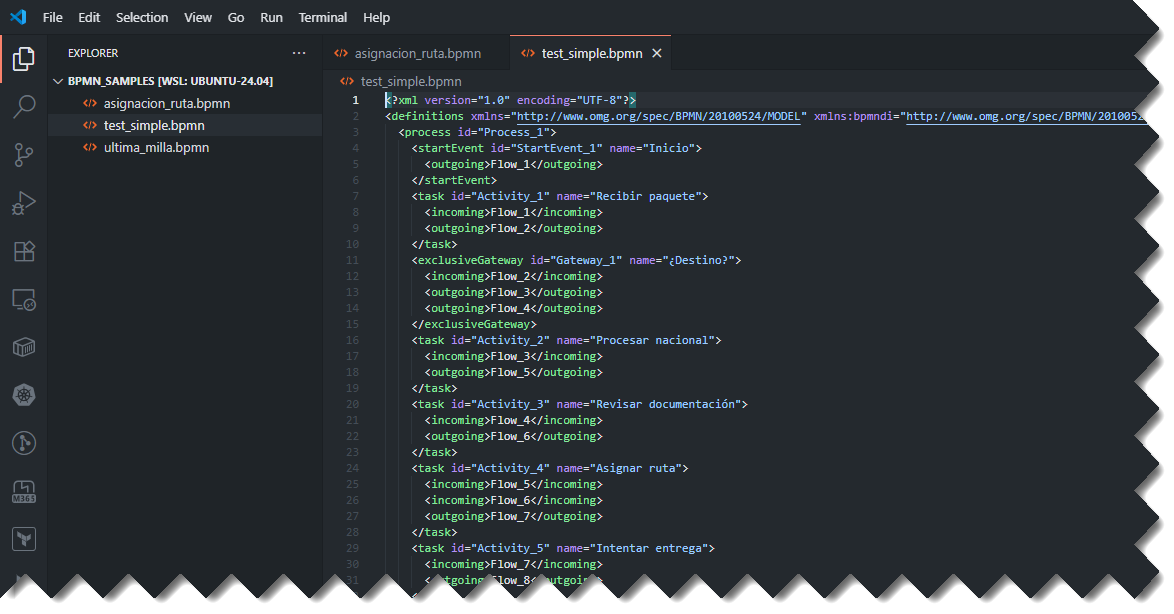Open the Extensions view
This screenshot has height=614, width=1174.
click(24, 251)
